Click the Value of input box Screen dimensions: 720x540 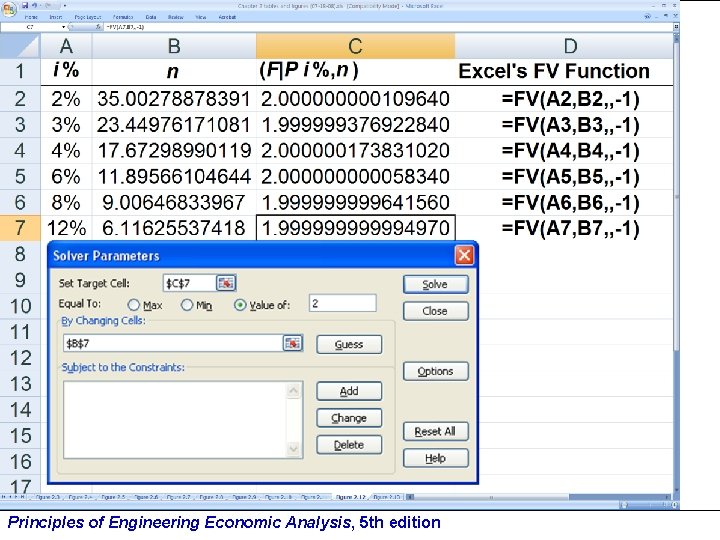(x=343, y=304)
